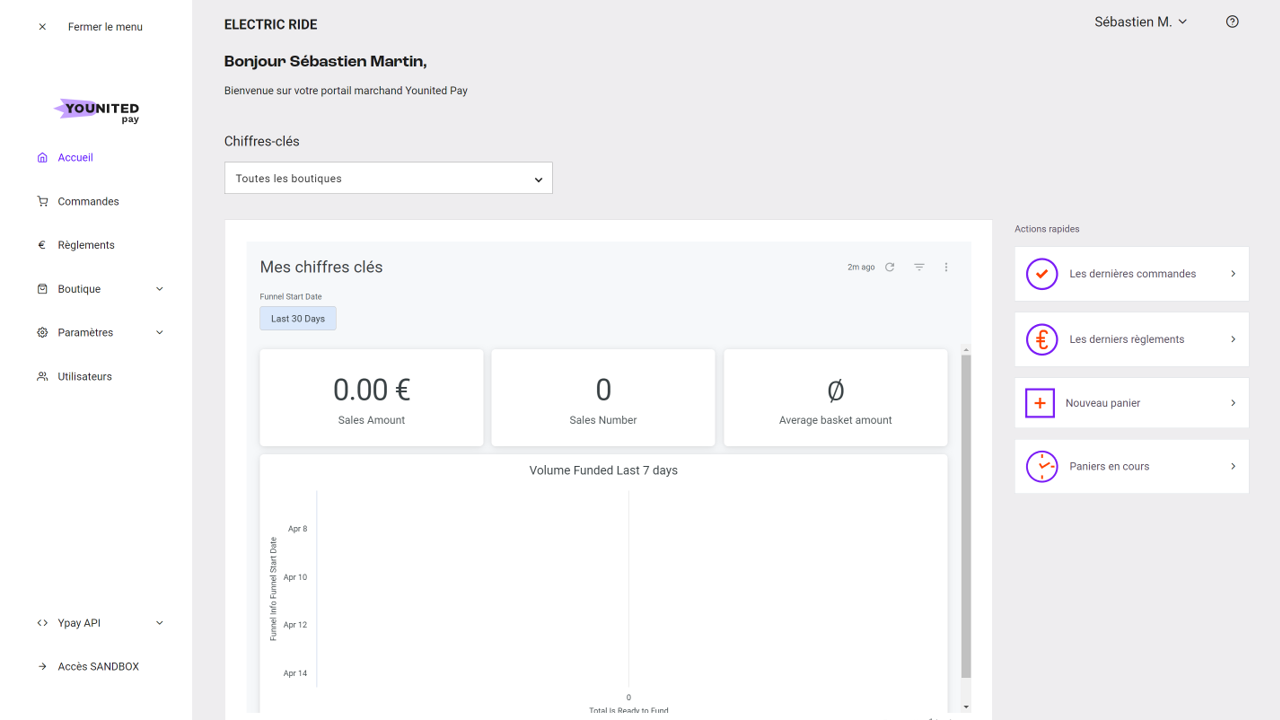The image size is (1280, 720).
Task: Click the Average basket amount tile
Action: (835, 398)
